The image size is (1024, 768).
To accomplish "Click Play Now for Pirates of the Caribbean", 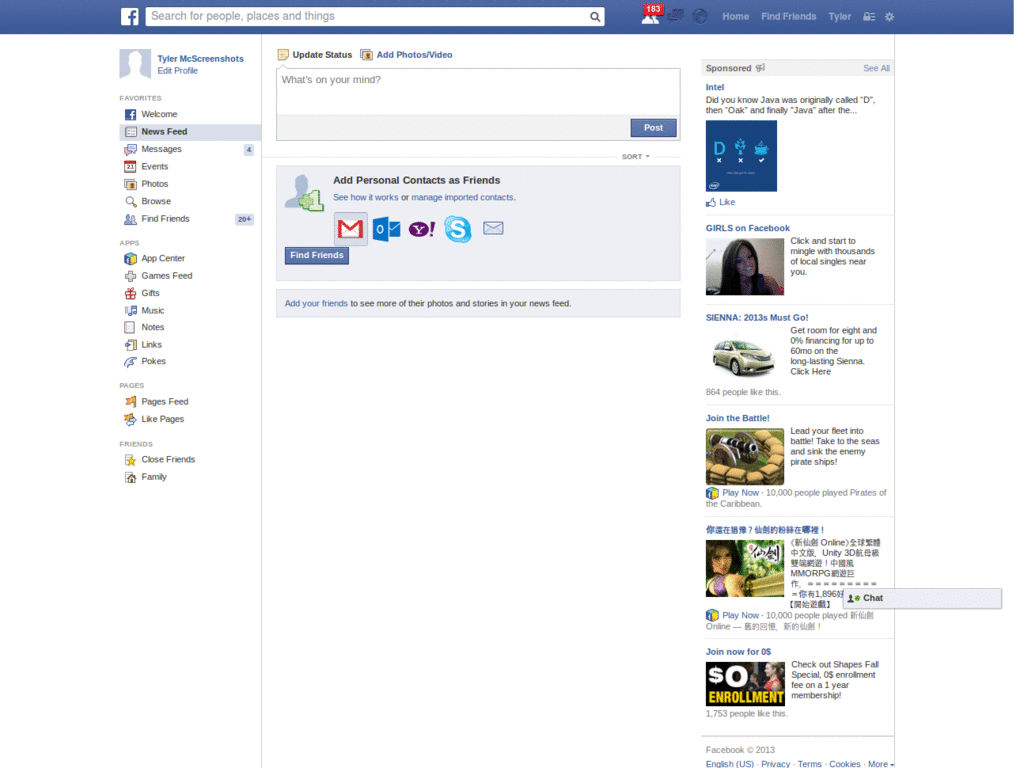I will [740, 493].
